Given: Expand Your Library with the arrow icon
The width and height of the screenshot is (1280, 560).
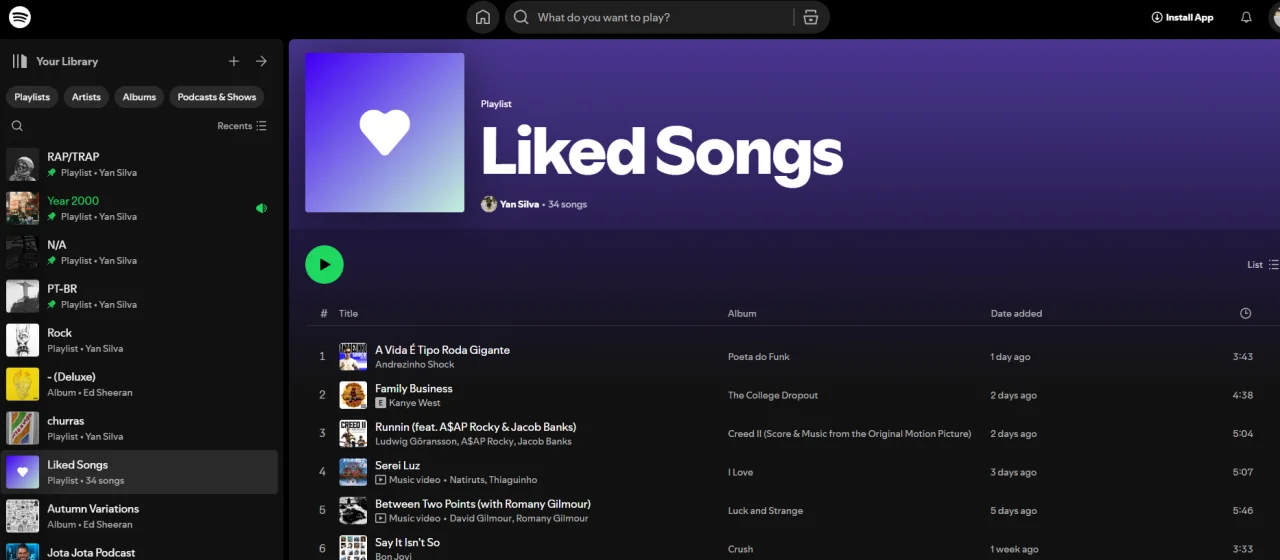Looking at the screenshot, I should click(x=261, y=61).
